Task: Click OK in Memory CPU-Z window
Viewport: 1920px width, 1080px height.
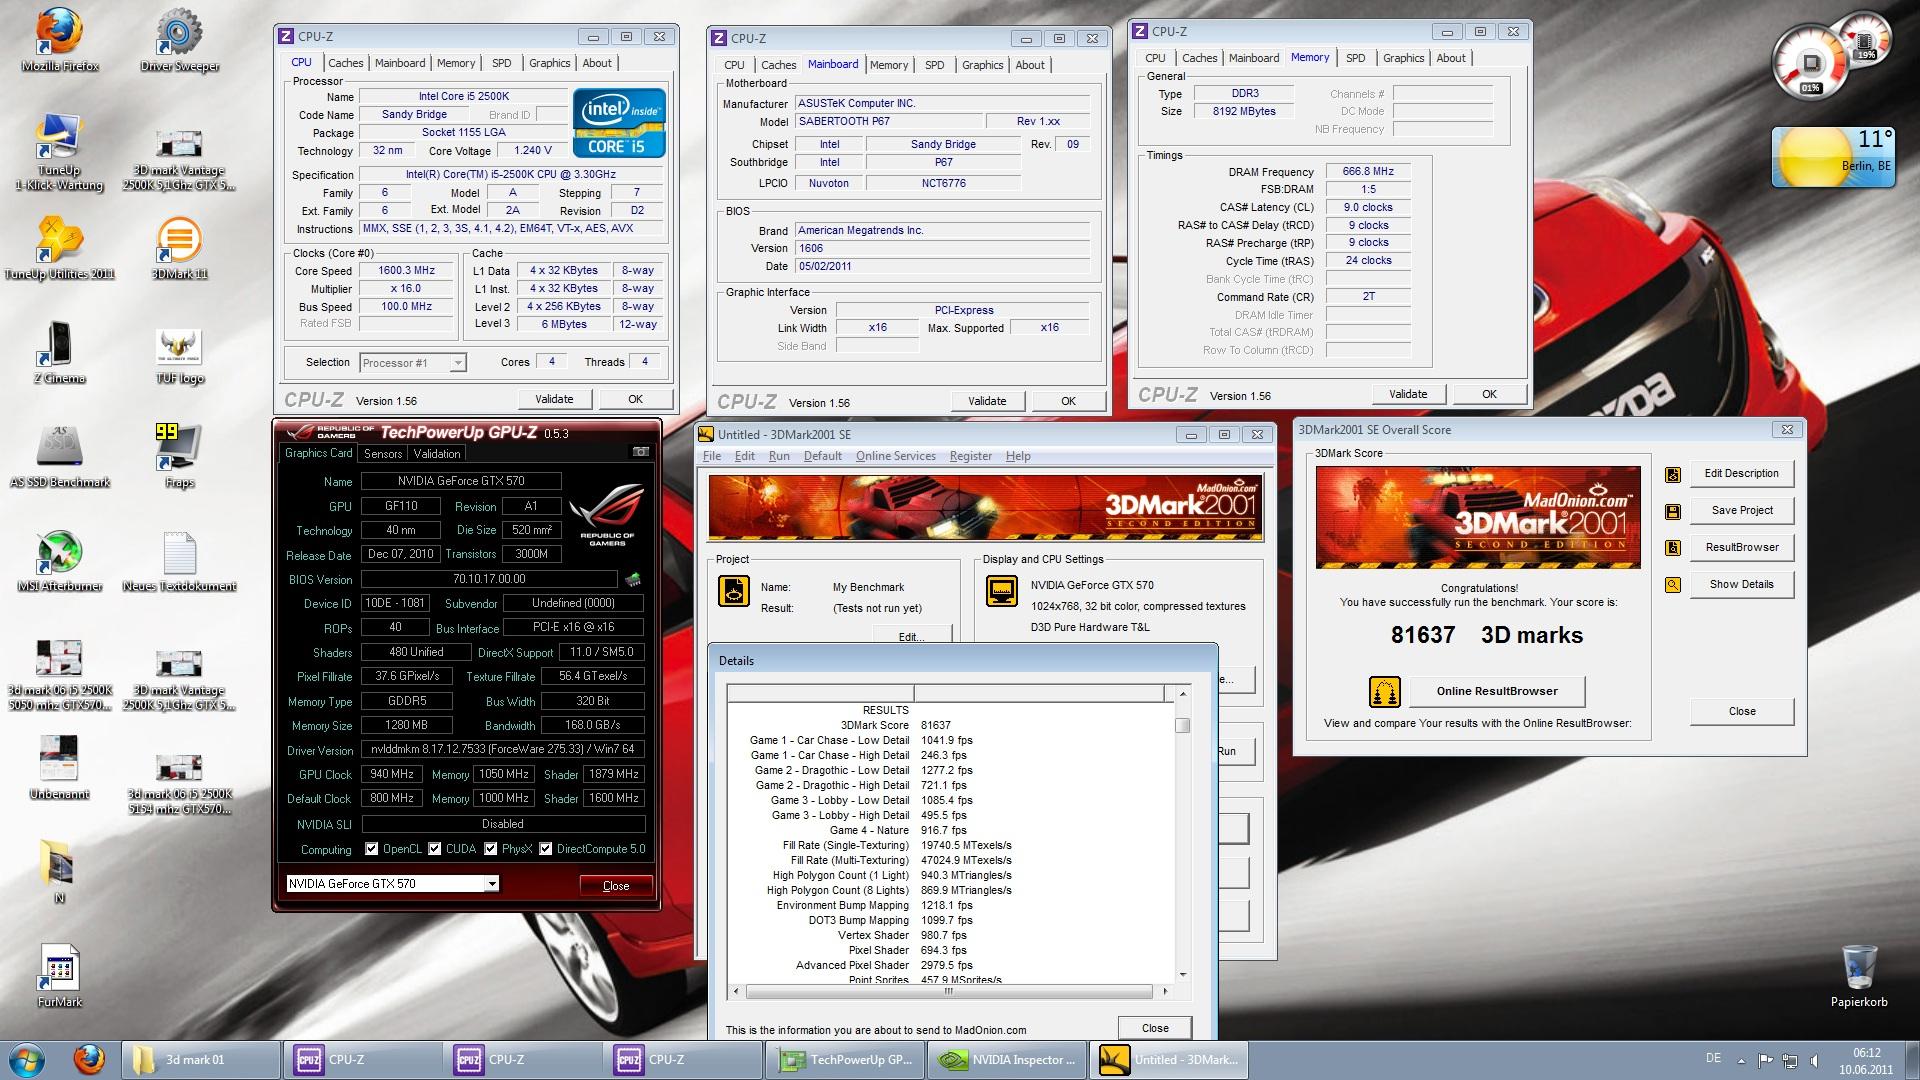Action: (x=1489, y=394)
